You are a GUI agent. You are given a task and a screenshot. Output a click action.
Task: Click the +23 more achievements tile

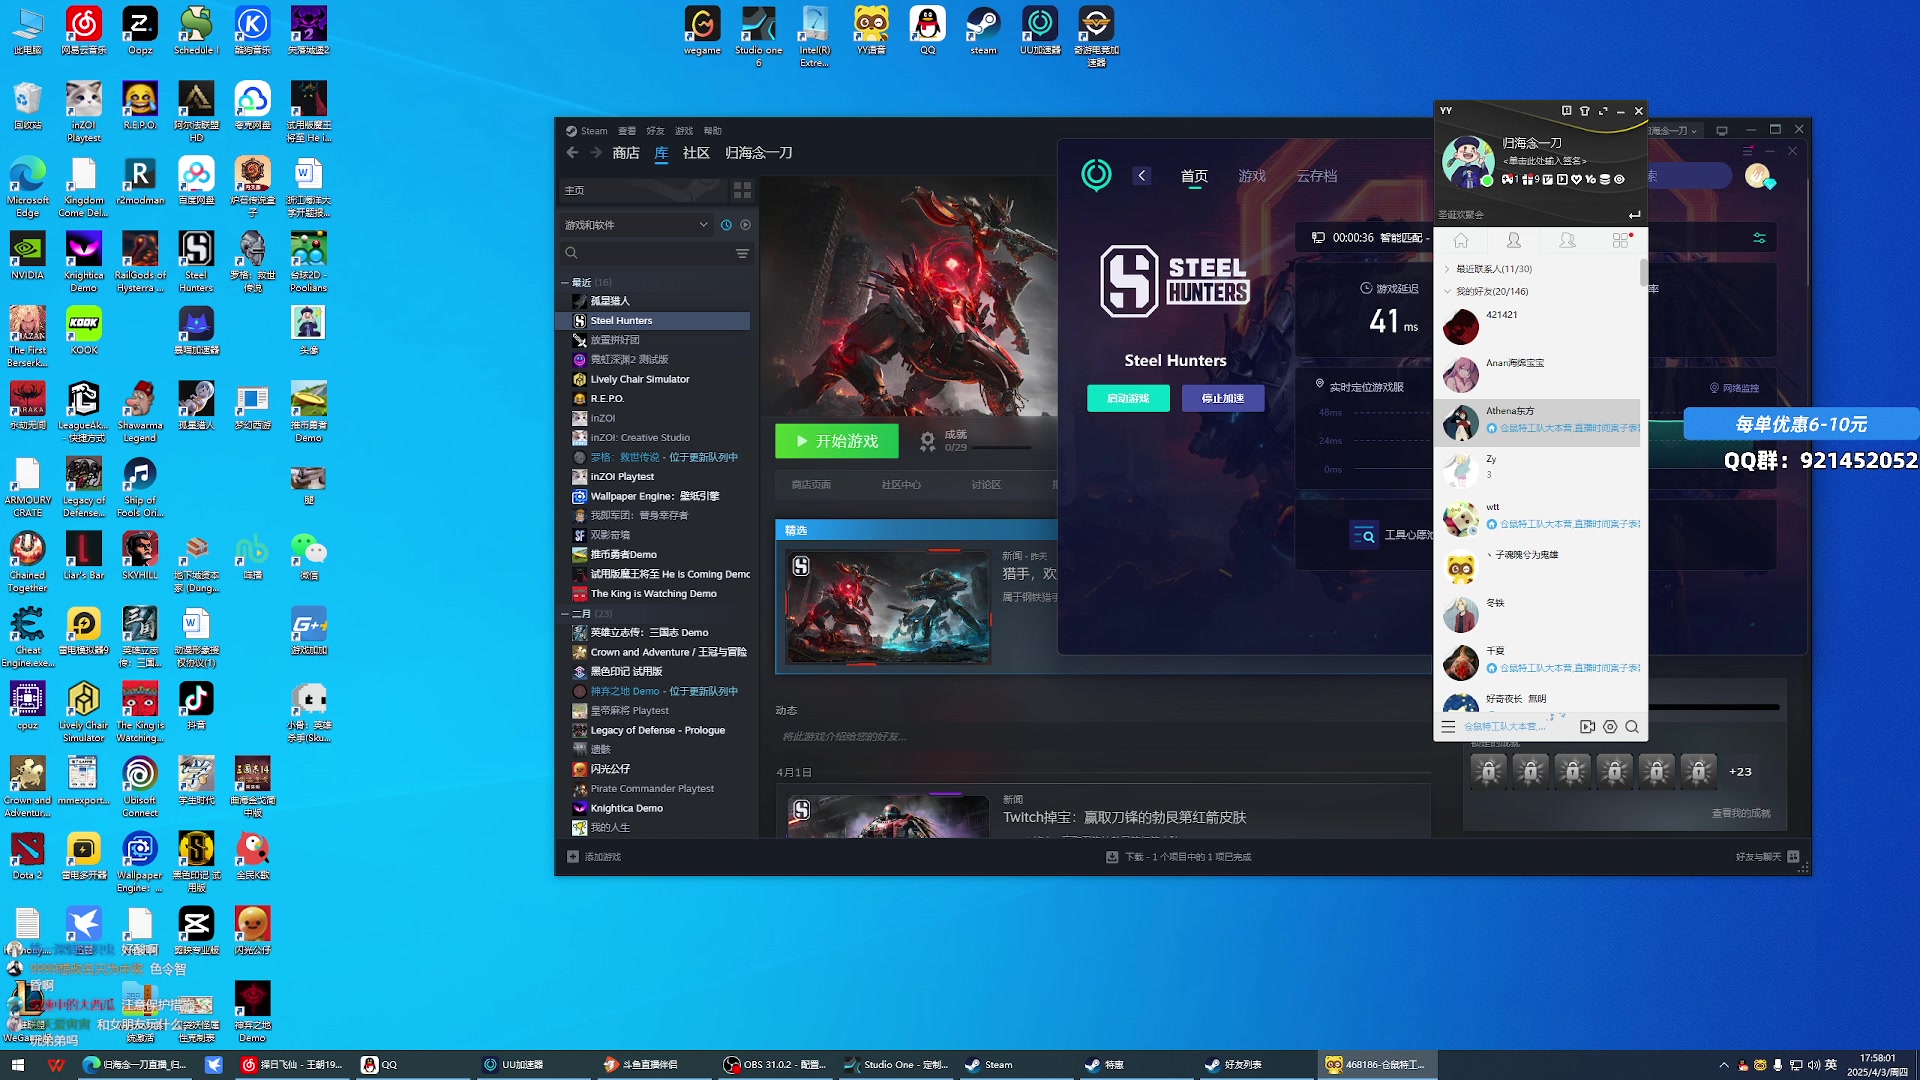[1740, 772]
